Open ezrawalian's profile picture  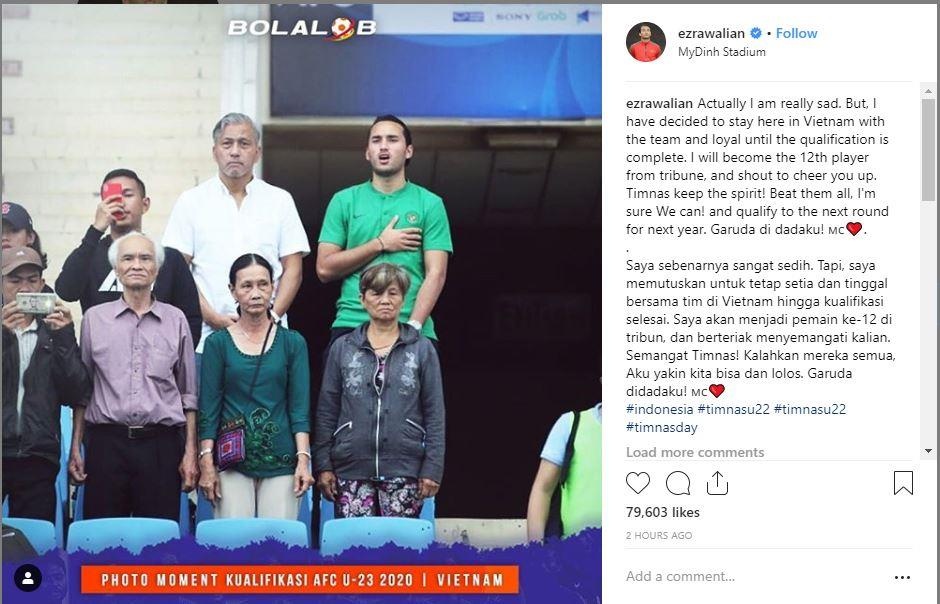(x=646, y=42)
